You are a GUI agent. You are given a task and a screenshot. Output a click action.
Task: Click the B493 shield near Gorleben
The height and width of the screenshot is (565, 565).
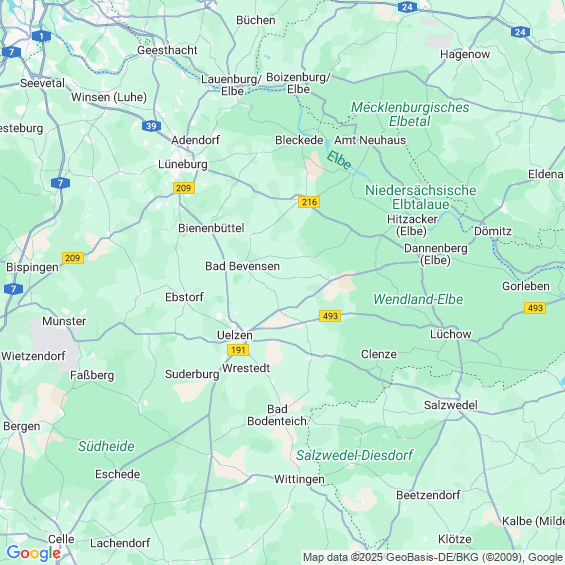[x=535, y=308]
